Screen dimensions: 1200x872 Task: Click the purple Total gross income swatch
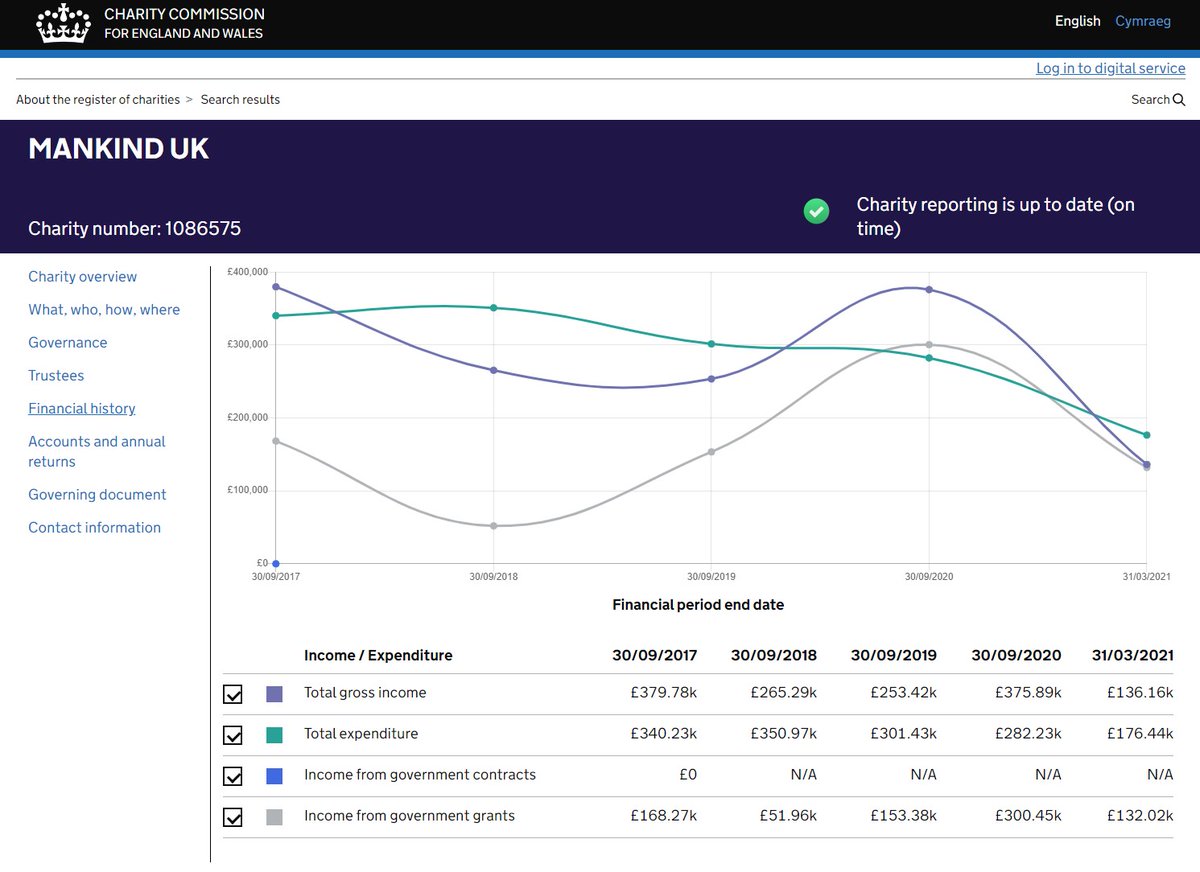click(274, 693)
